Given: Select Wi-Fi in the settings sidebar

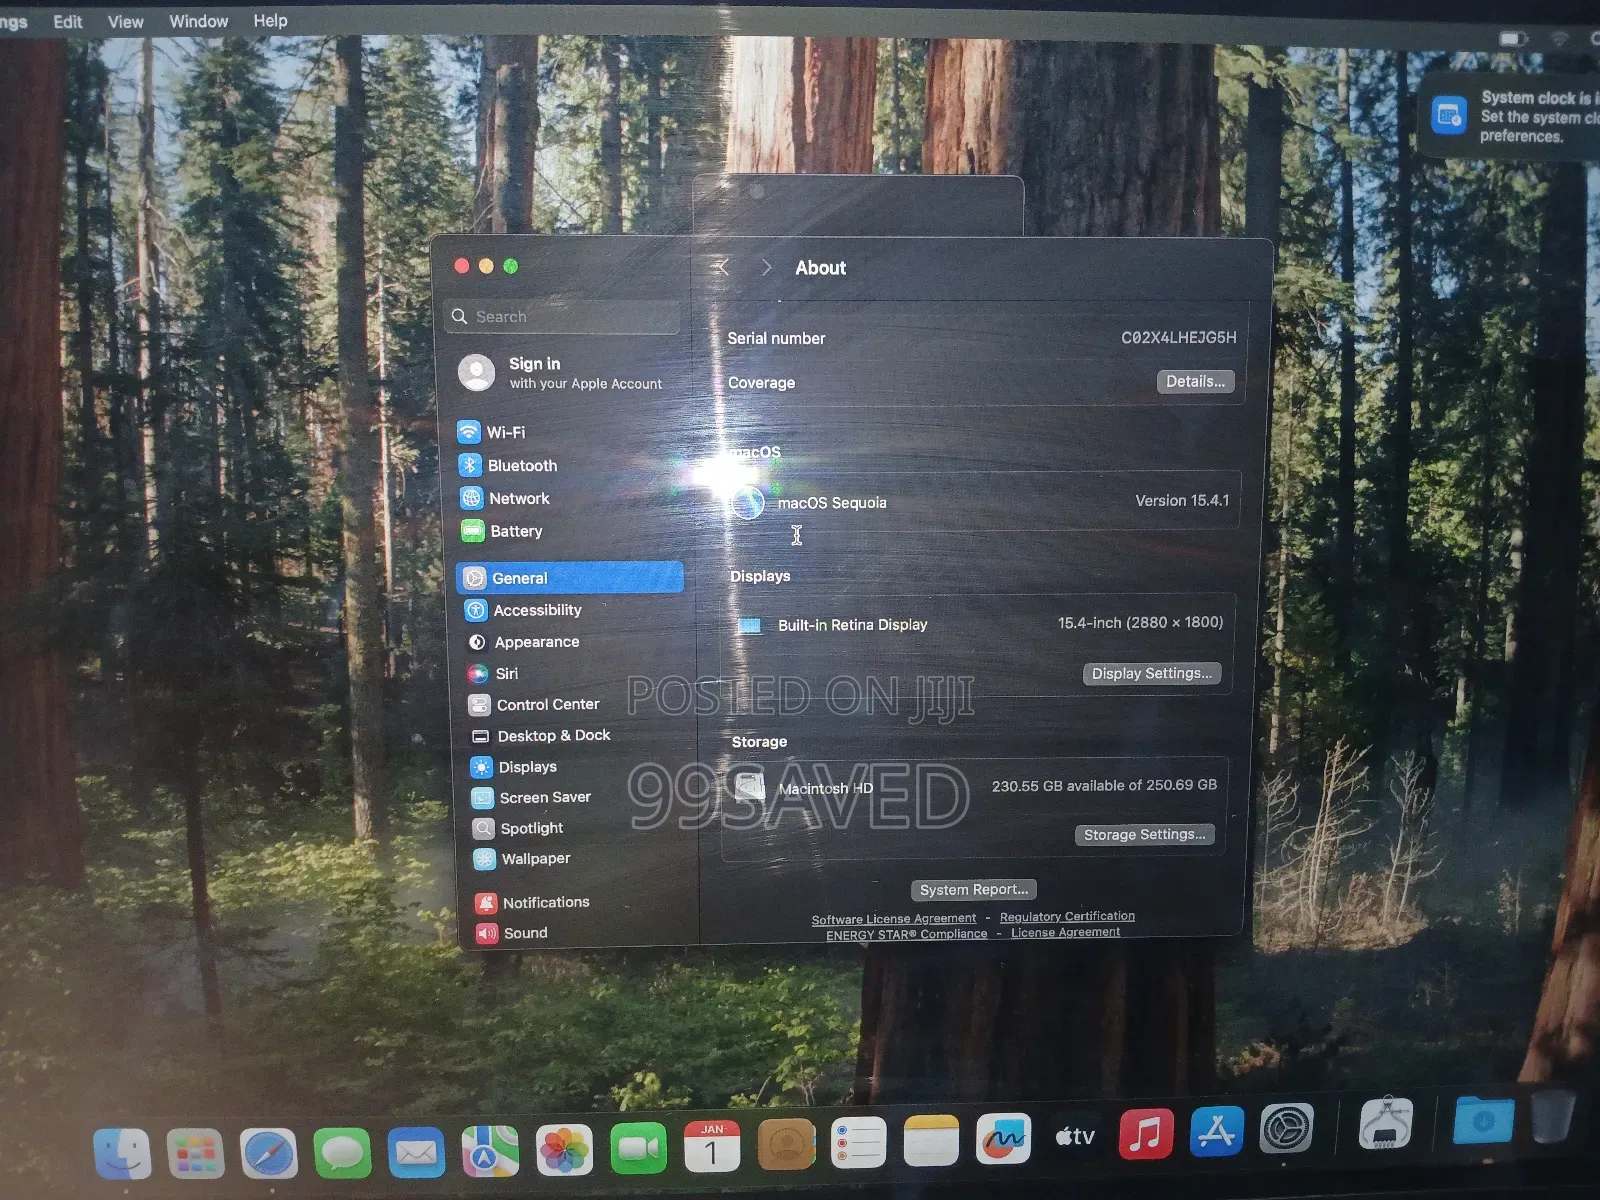Looking at the screenshot, I should click(569, 432).
